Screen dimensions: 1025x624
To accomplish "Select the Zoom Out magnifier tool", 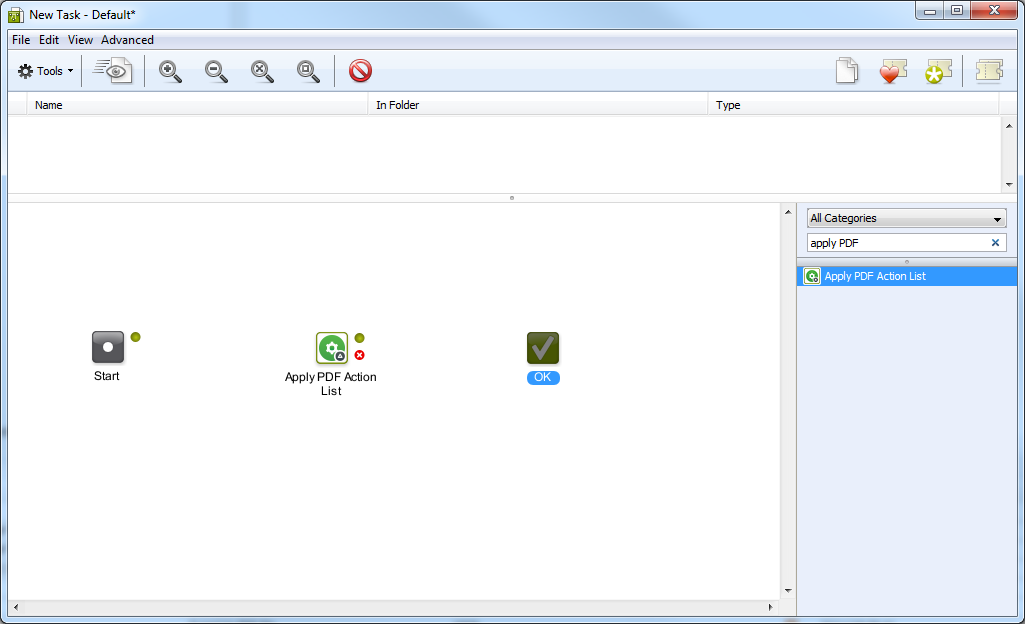I will pyautogui.click(x=216, y=71).
